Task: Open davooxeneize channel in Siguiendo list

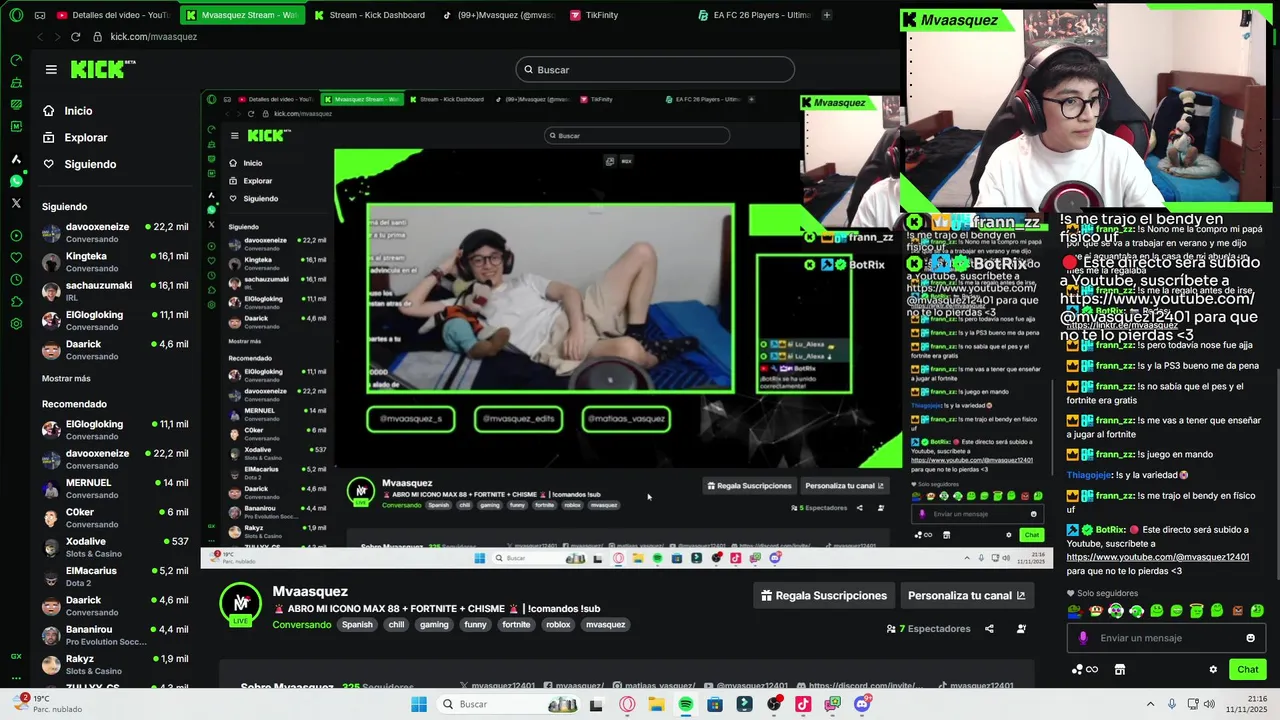Action: pos(115,233)
